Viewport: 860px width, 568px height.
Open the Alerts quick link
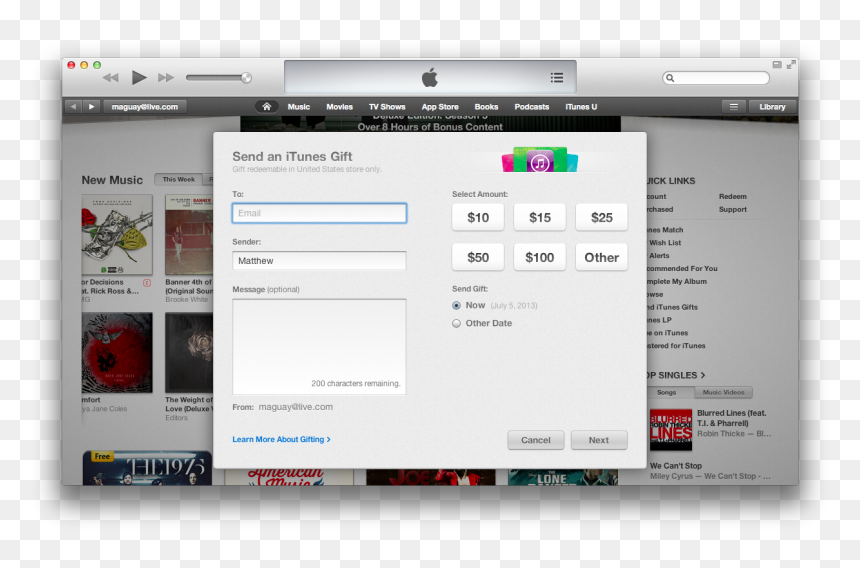659,255
